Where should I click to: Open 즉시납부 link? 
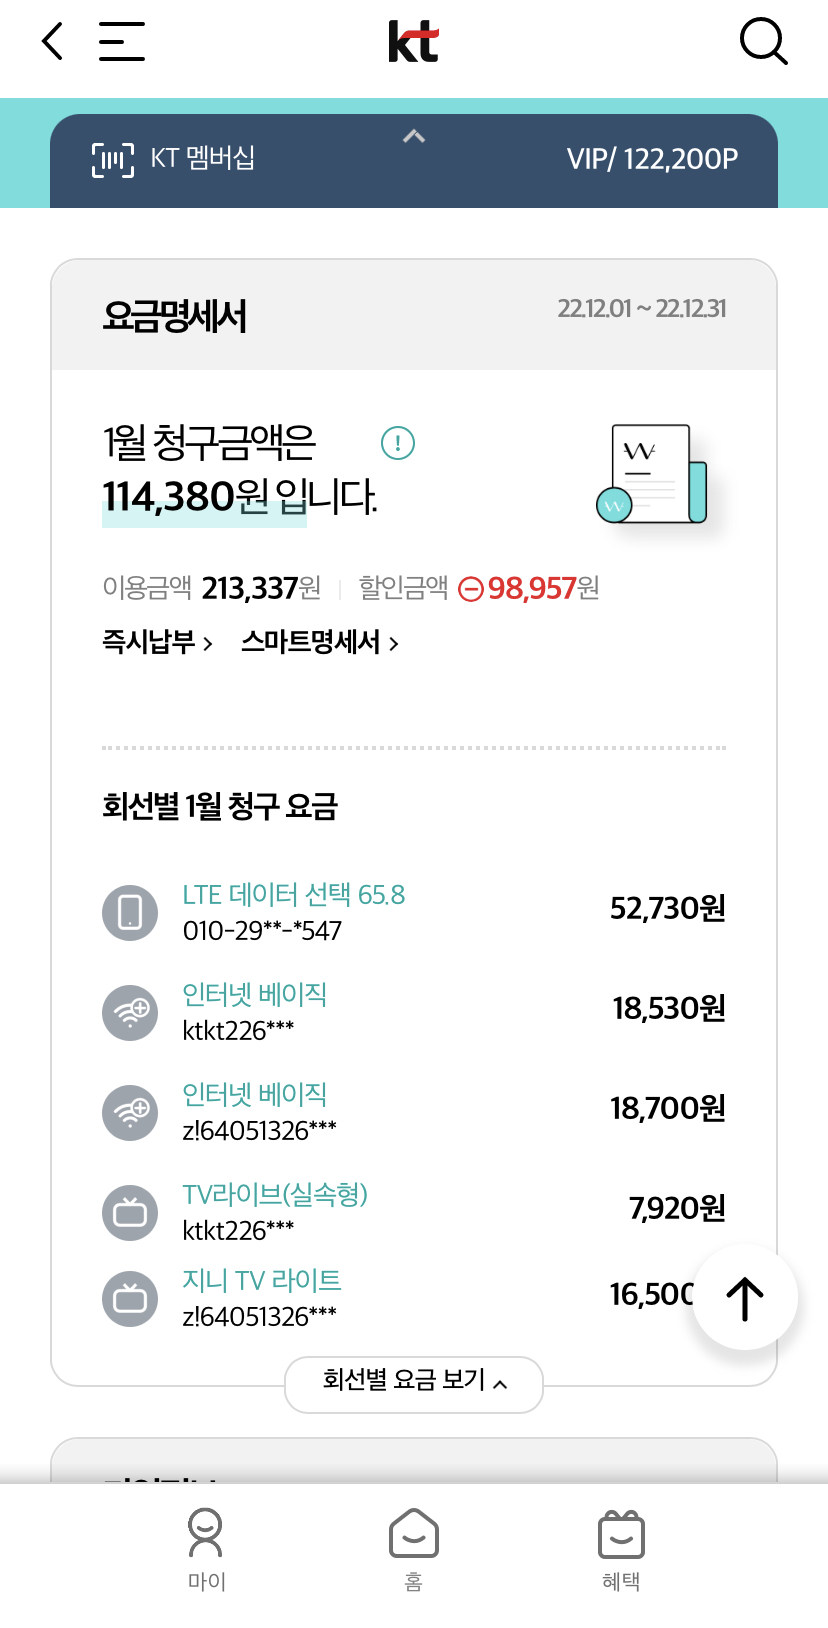157,642
